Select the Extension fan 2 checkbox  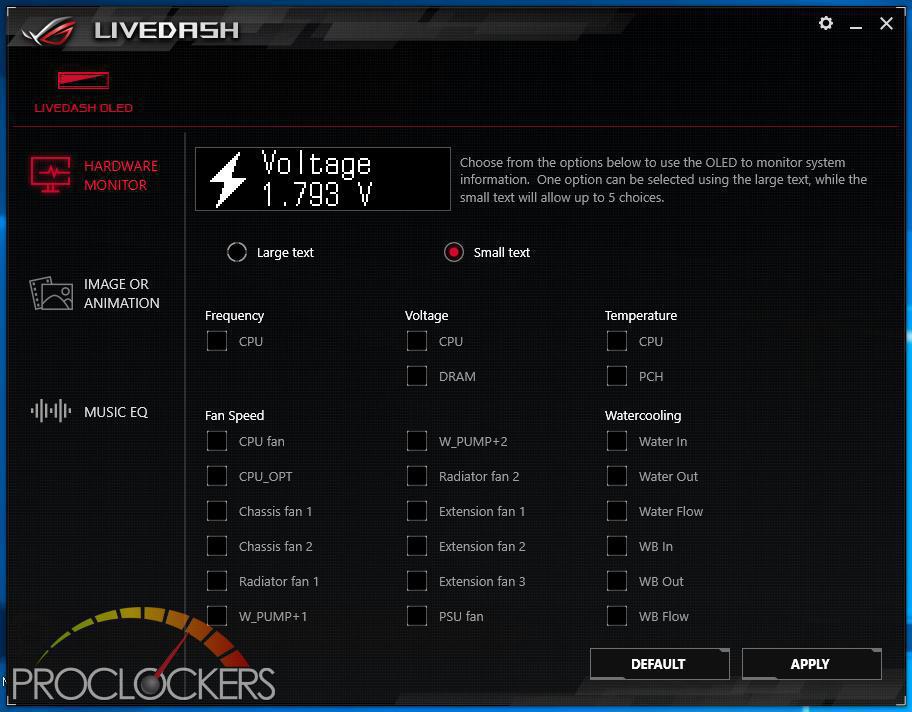click(x=417, y=546)
